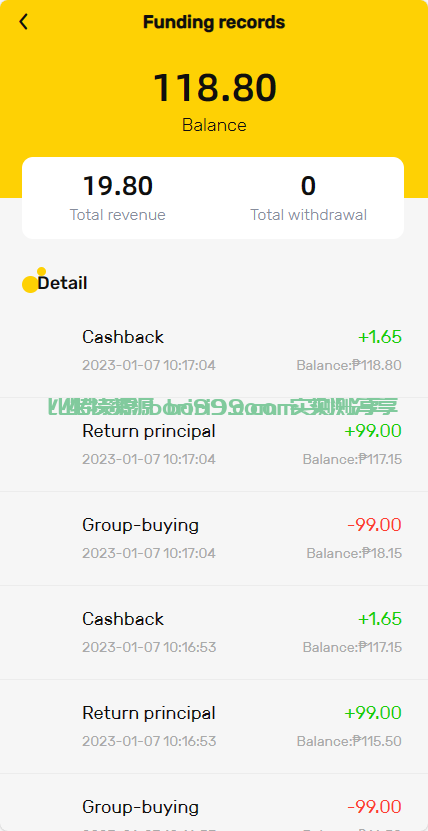This screenshot has width=428, height=831.
Task: Click the Balance label under 118.80
Action: 214,125
